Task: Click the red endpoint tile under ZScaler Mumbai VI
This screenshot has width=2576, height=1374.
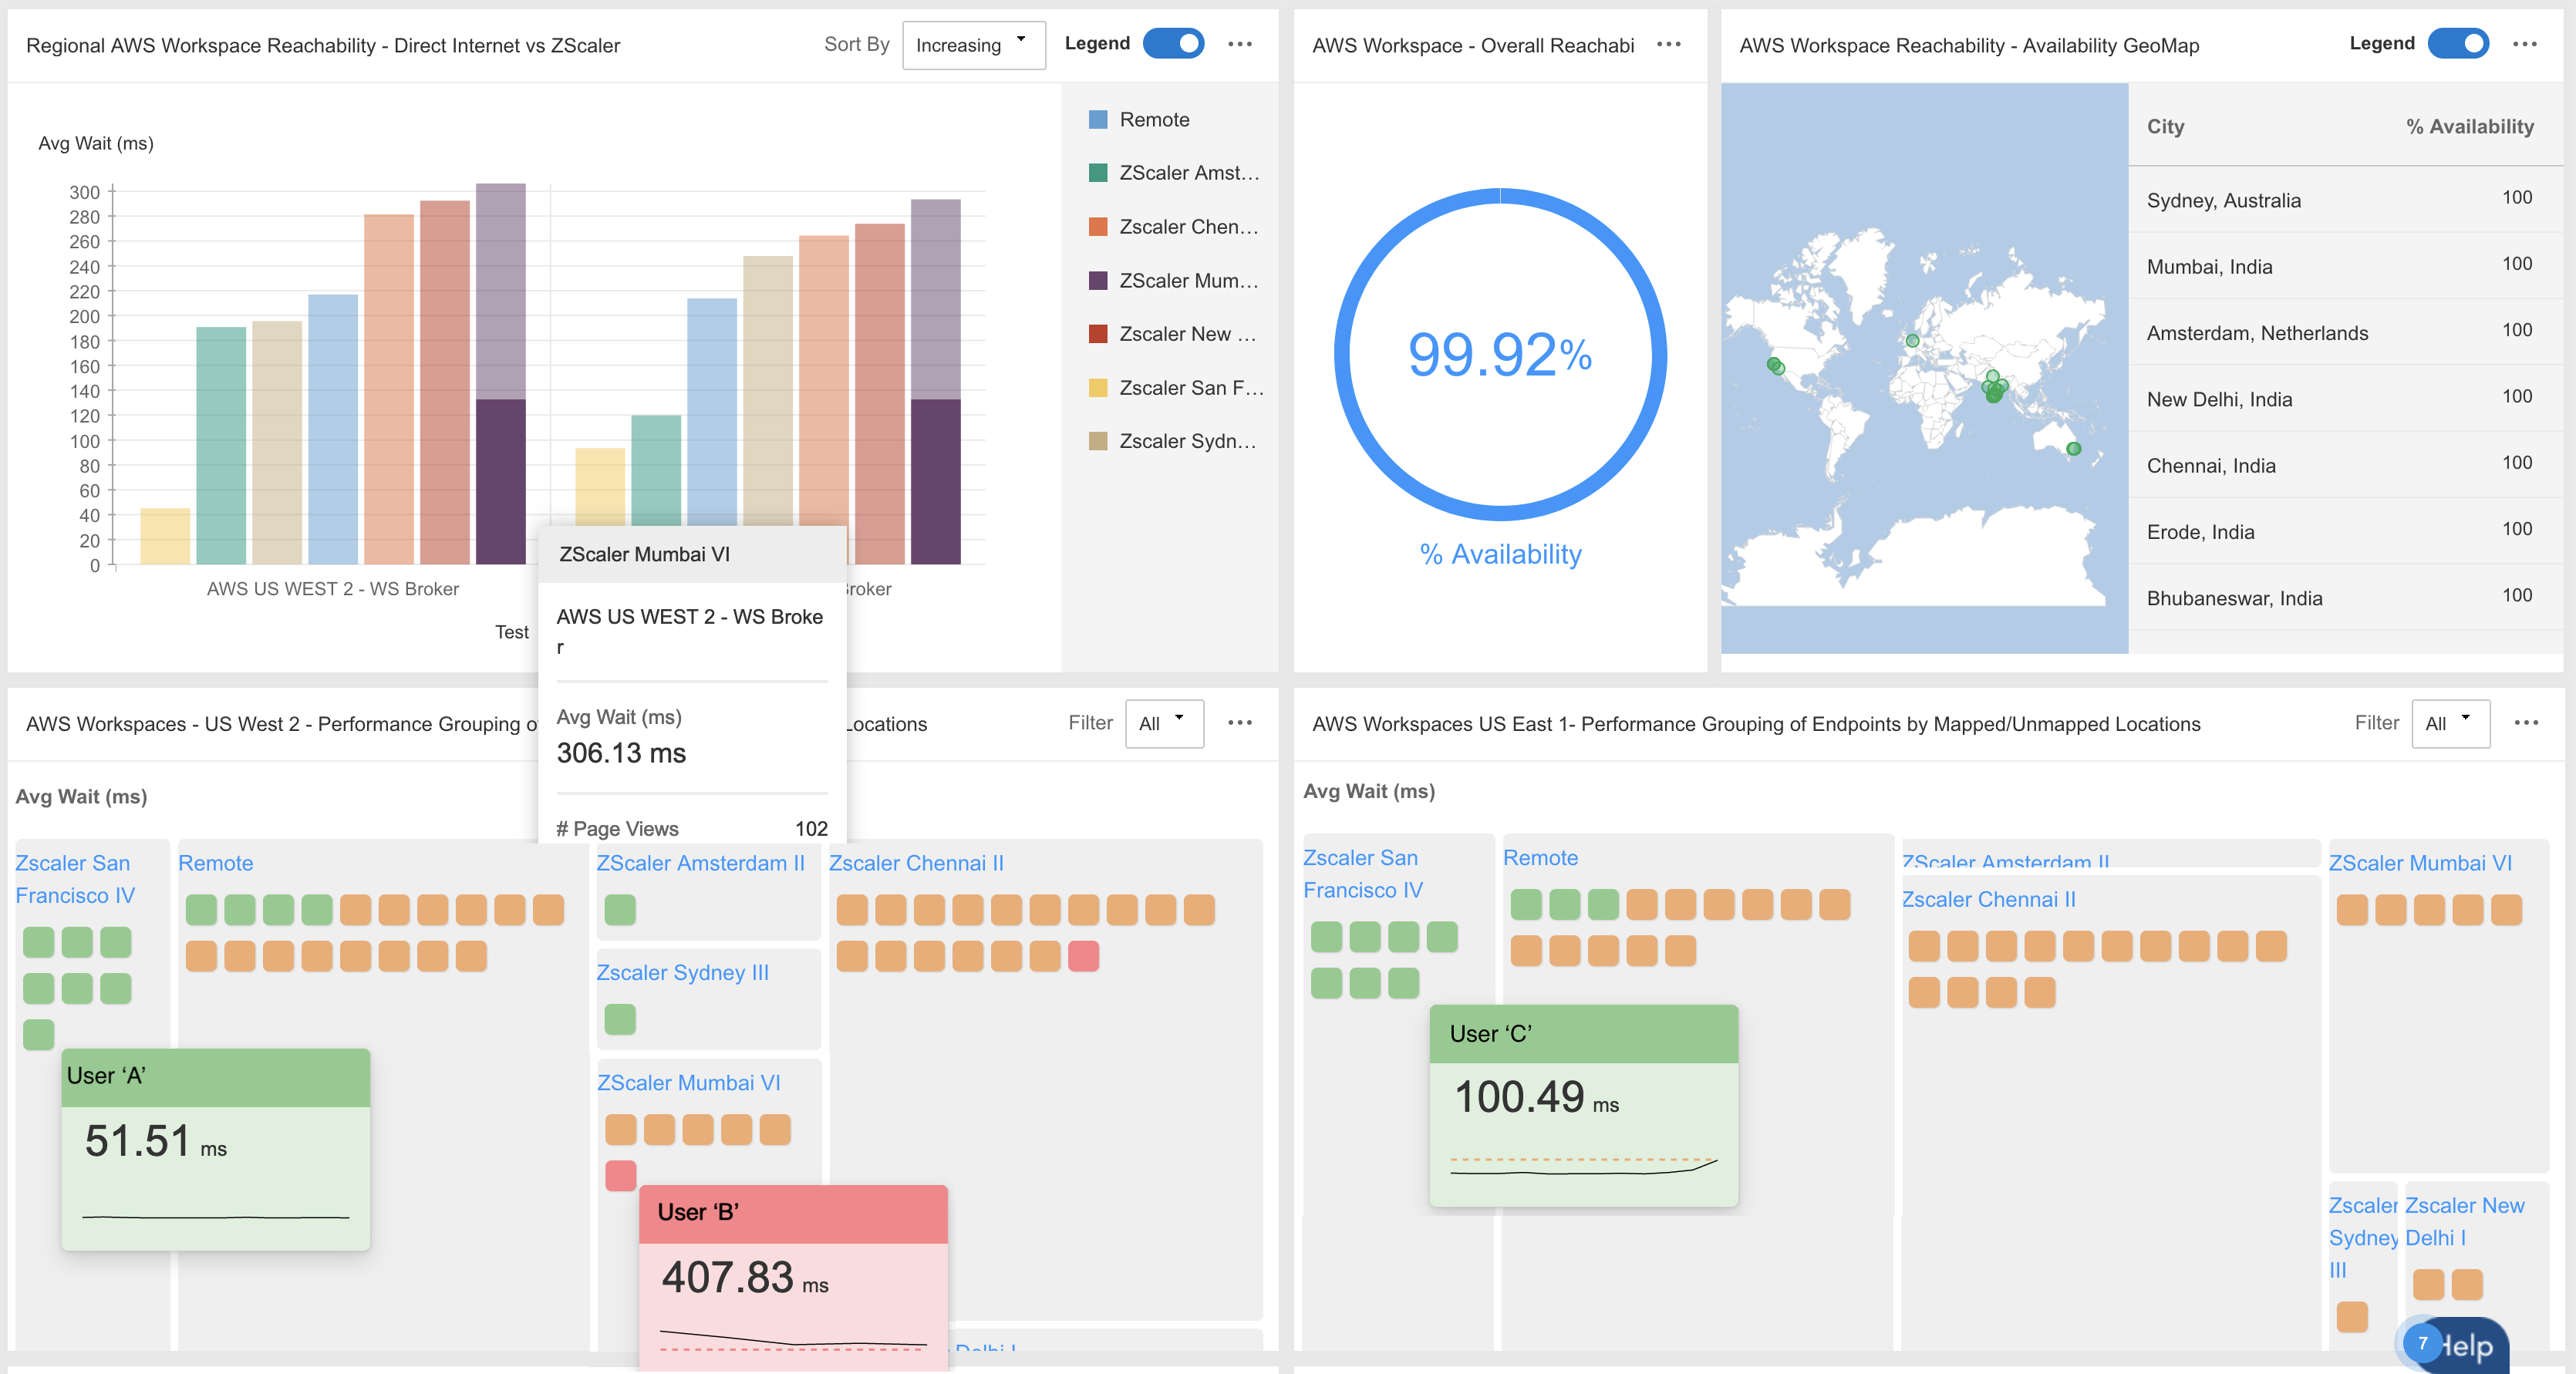Action: coord(620,1175)
